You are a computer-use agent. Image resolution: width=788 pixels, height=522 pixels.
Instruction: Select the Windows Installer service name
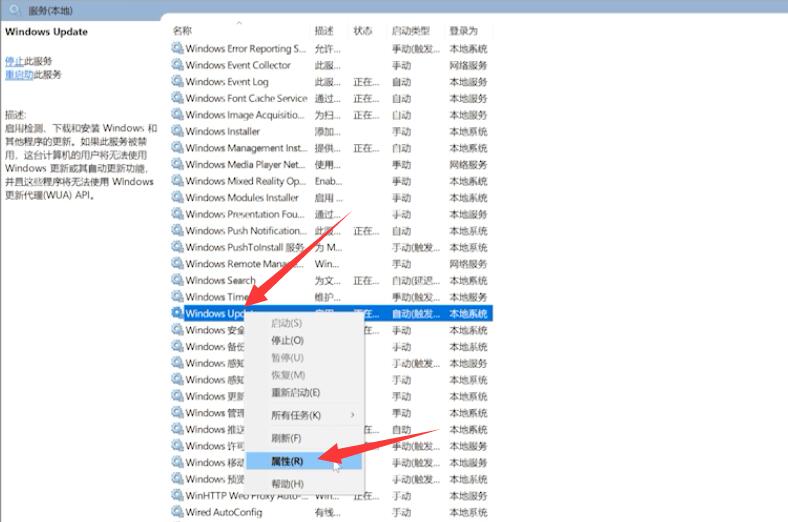point(223,131)
